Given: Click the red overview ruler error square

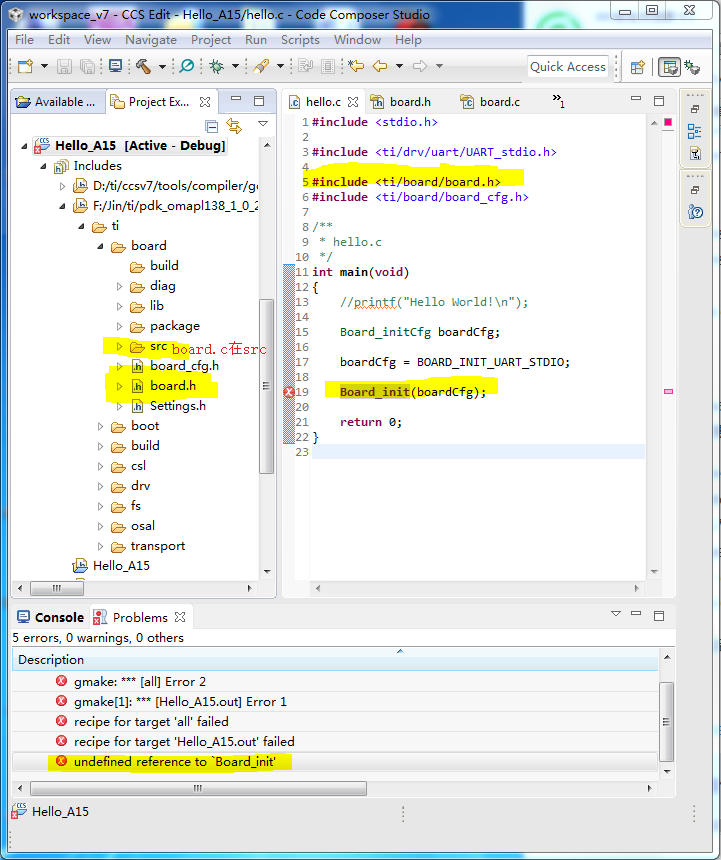Looking at the screenshot, I should pyautogui.click(x=668, y=122).
